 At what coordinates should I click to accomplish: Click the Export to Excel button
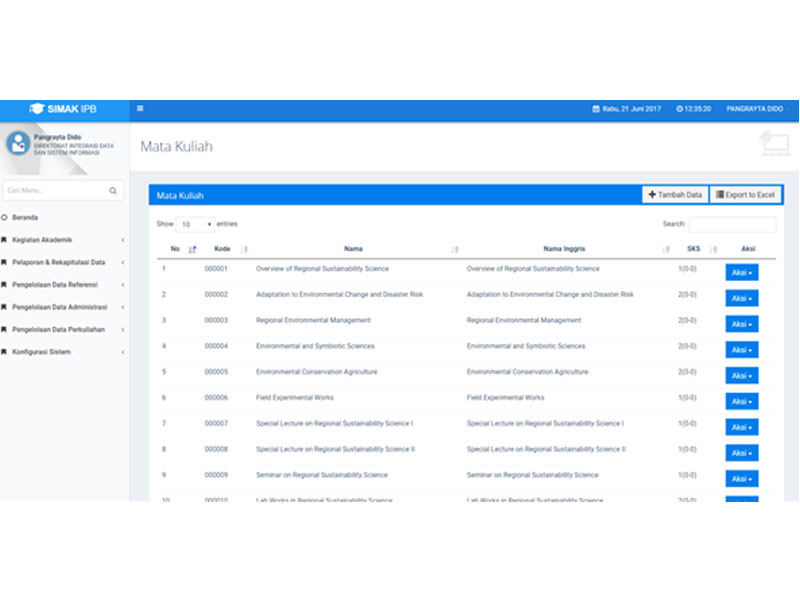coord(746,195)
